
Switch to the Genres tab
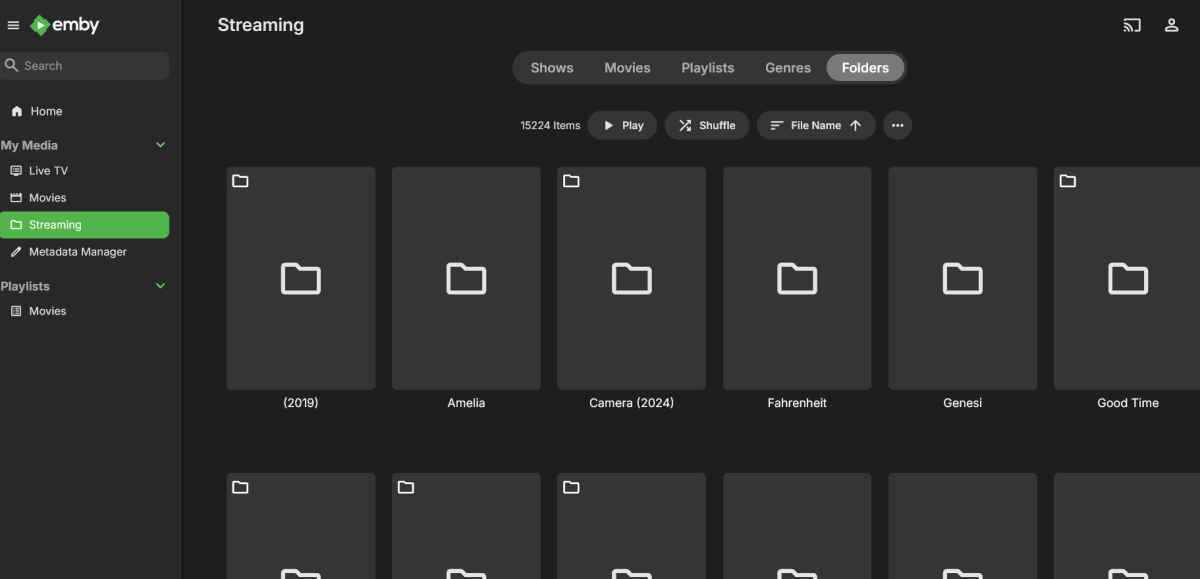pos(787,67)
